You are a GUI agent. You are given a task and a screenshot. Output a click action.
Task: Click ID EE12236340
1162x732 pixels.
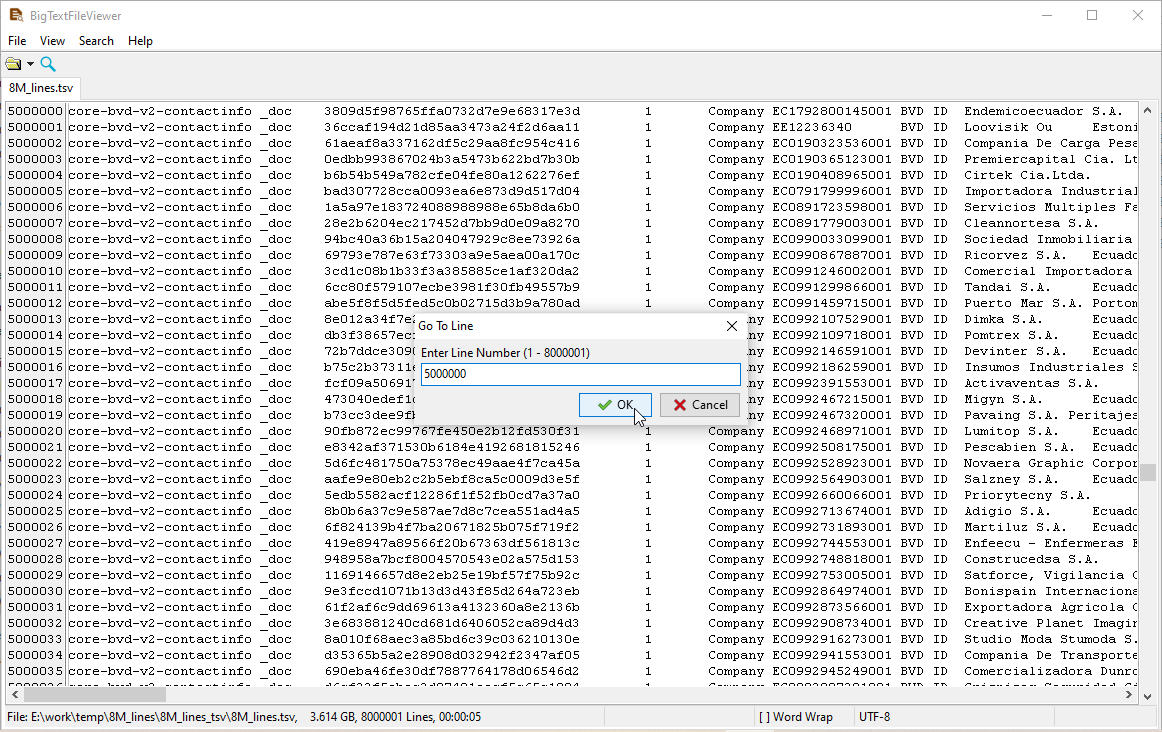[x=812, y=127]
